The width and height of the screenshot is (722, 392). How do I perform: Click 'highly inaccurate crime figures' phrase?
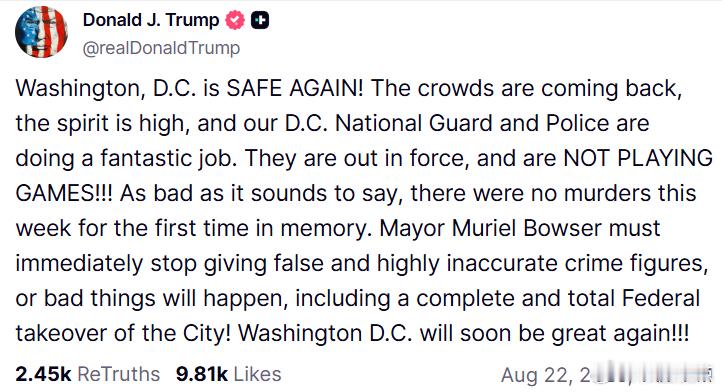click(x=542, y=263)
